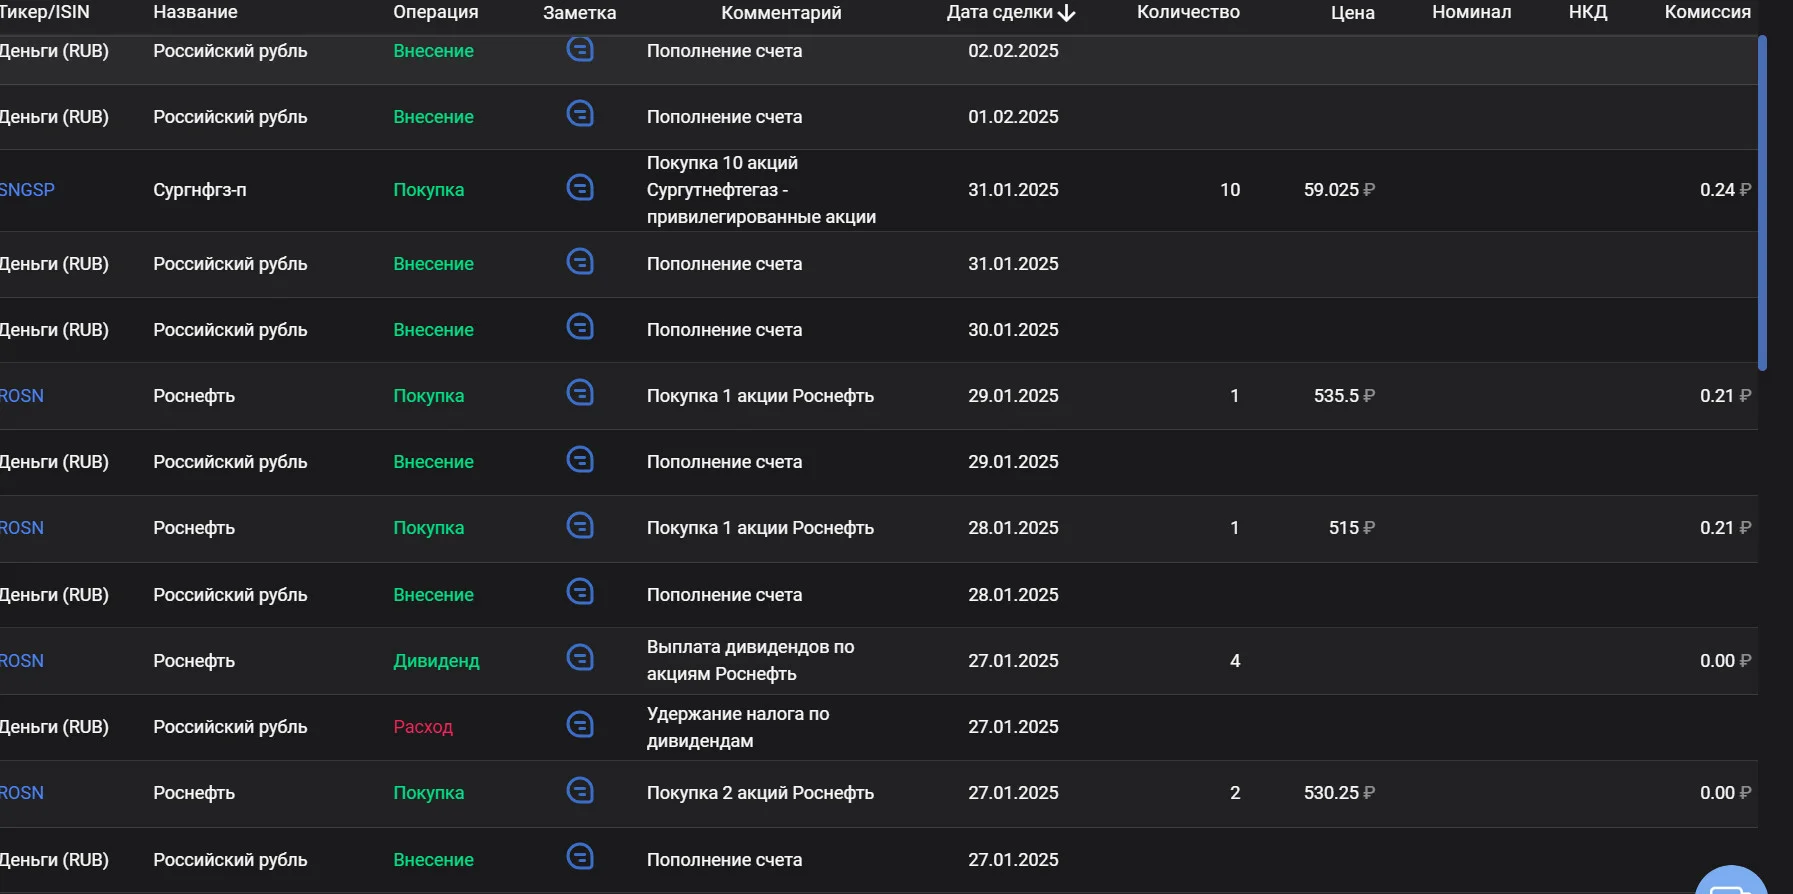Select price 530.25 ₽ cell
The width and height of the screenshot is (1793, 894).
1339,793
